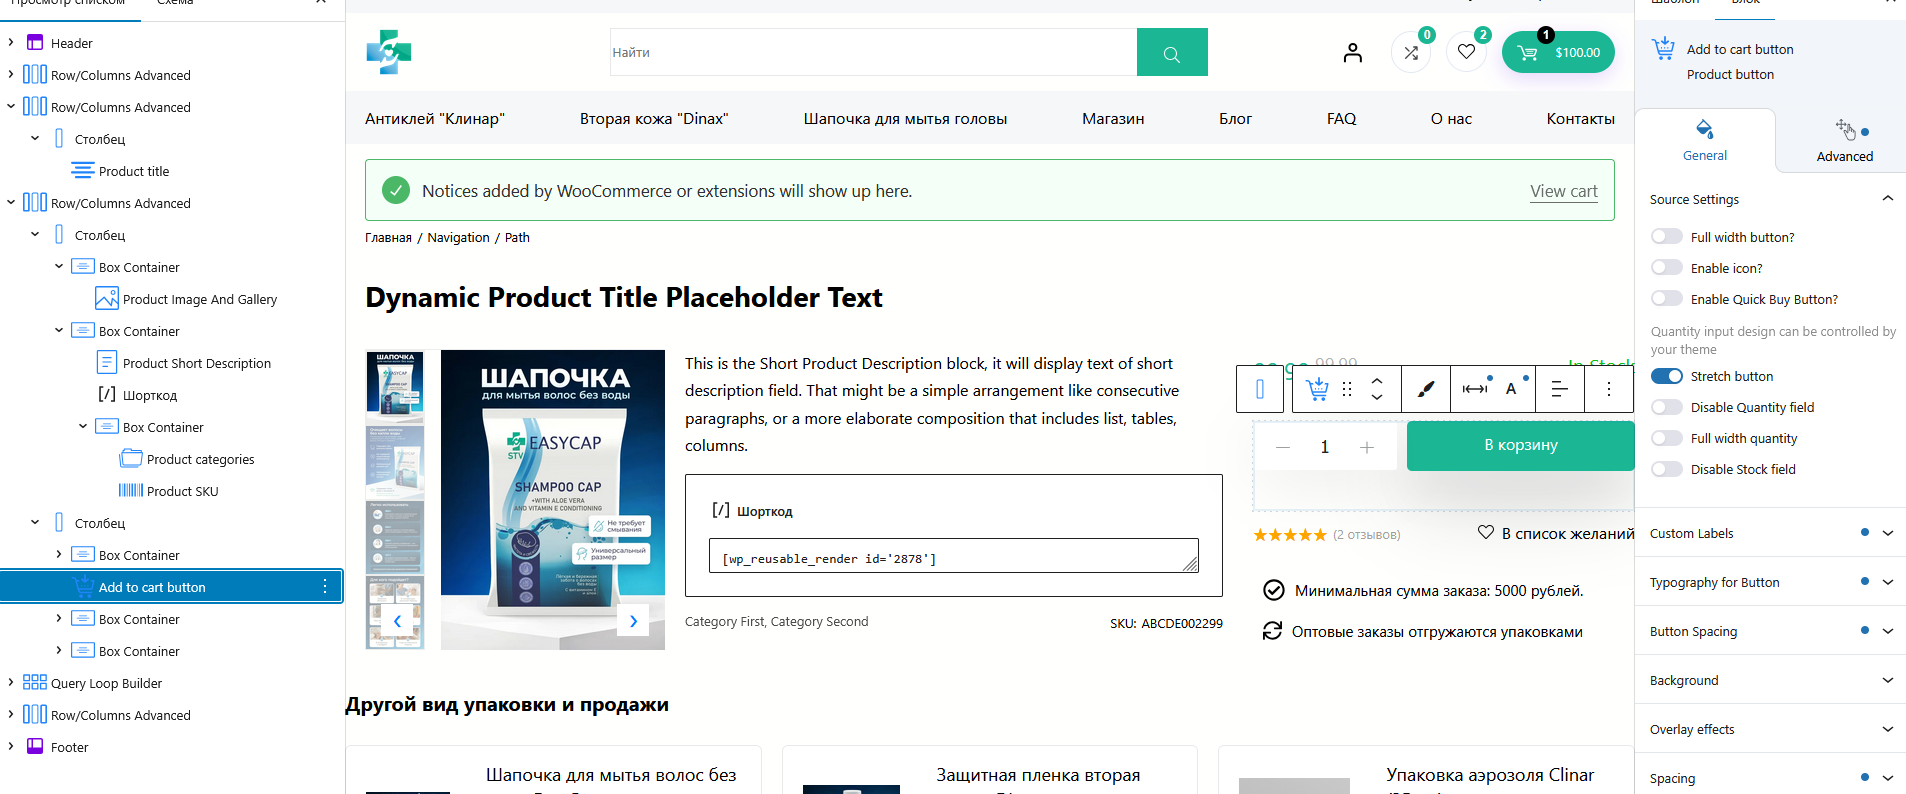Click В список желаний wishlist link
The height and width of the screenshot is (794, 1906).
[x=1556, y=533]
